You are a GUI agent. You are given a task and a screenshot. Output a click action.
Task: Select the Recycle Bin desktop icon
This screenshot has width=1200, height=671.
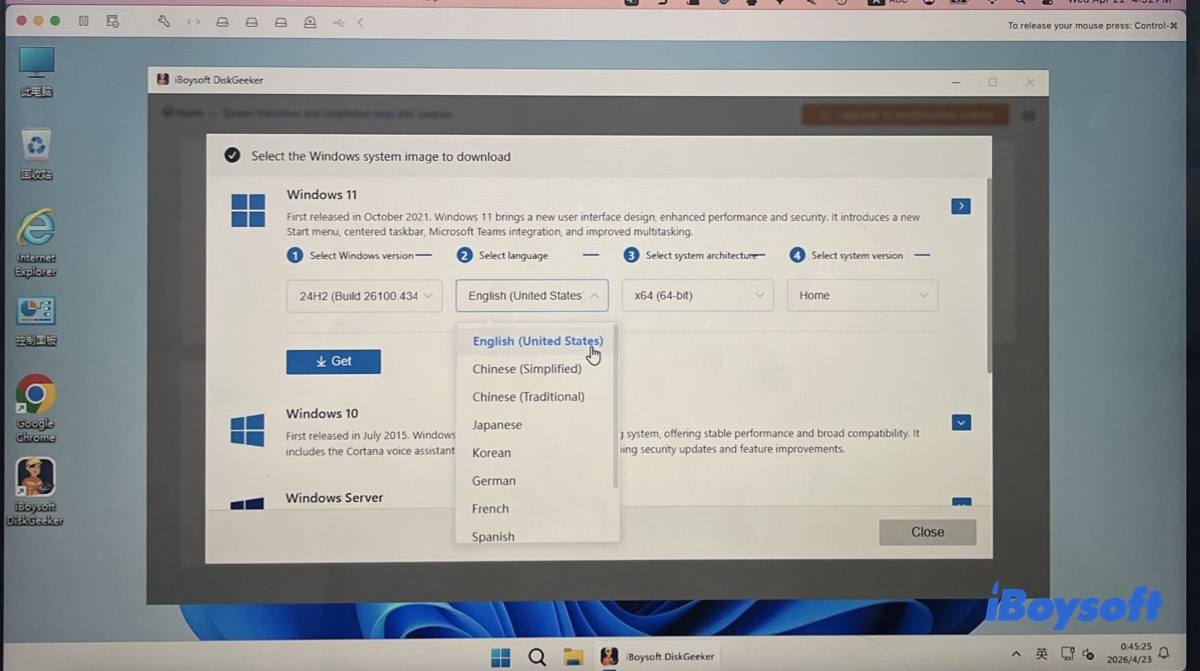[36, 155]
